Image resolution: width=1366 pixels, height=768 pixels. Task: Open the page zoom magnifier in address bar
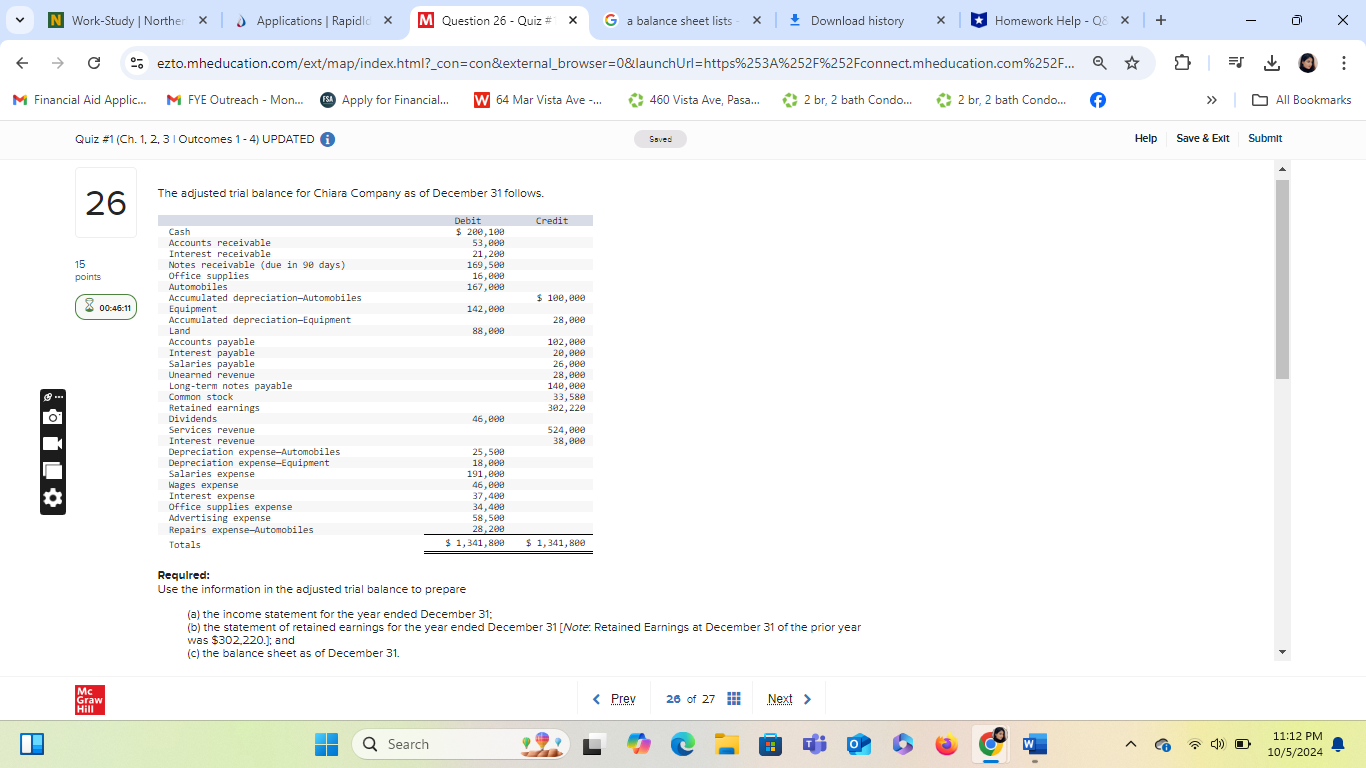(x=1099, y=63)
